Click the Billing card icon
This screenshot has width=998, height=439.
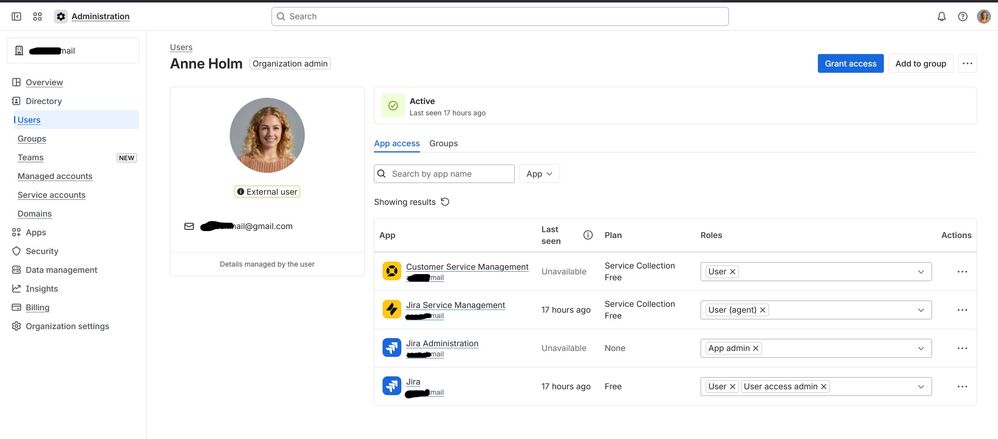[x=17, y=307]
